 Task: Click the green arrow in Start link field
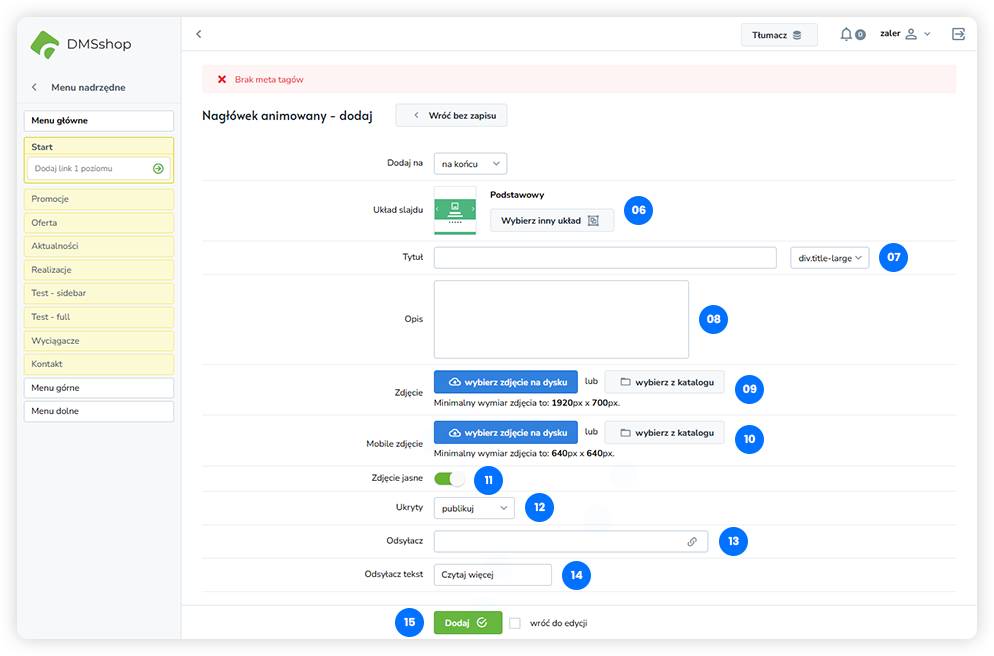click(x=158, y=169)
